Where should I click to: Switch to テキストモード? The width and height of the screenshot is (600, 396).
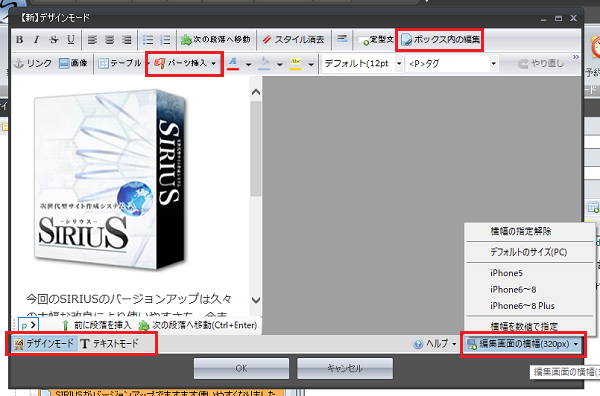coord(110,344)
